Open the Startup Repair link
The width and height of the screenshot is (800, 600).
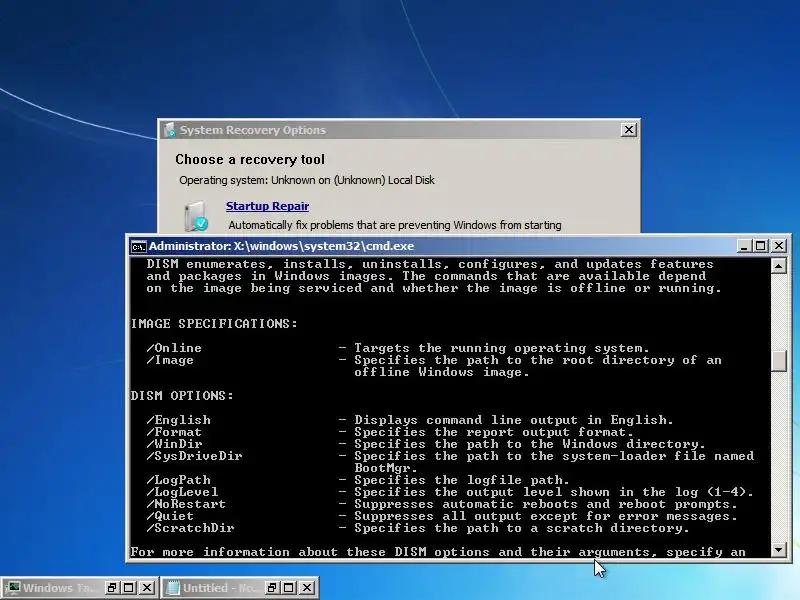coord(267,206)
